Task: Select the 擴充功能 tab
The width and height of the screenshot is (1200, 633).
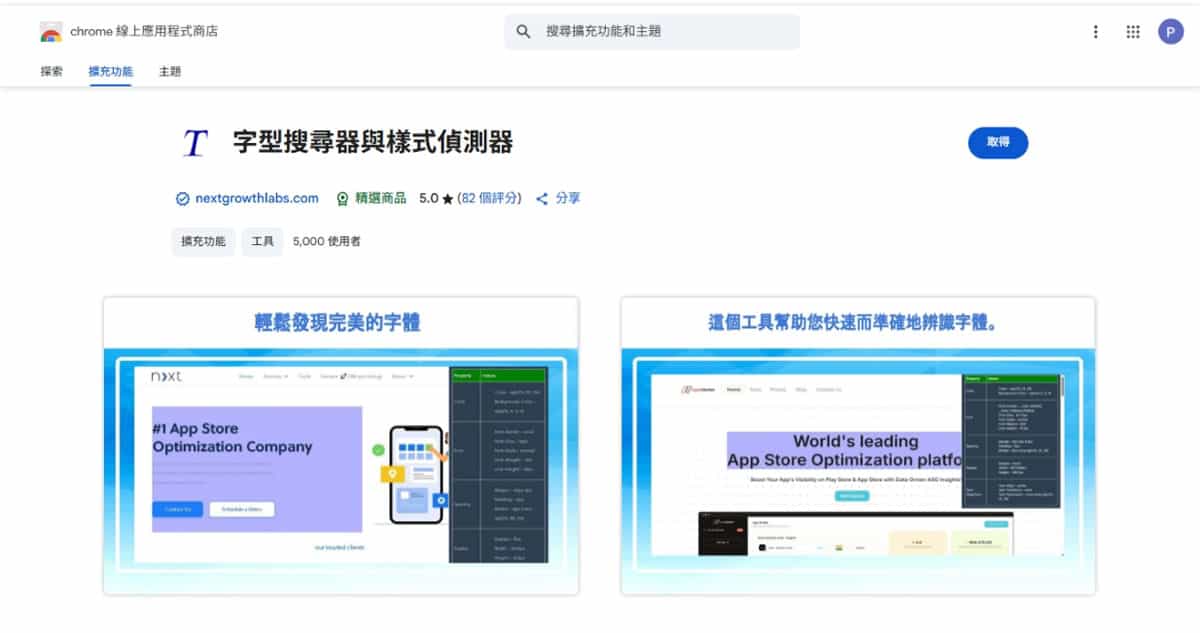Action: click(x=110, y=72)
